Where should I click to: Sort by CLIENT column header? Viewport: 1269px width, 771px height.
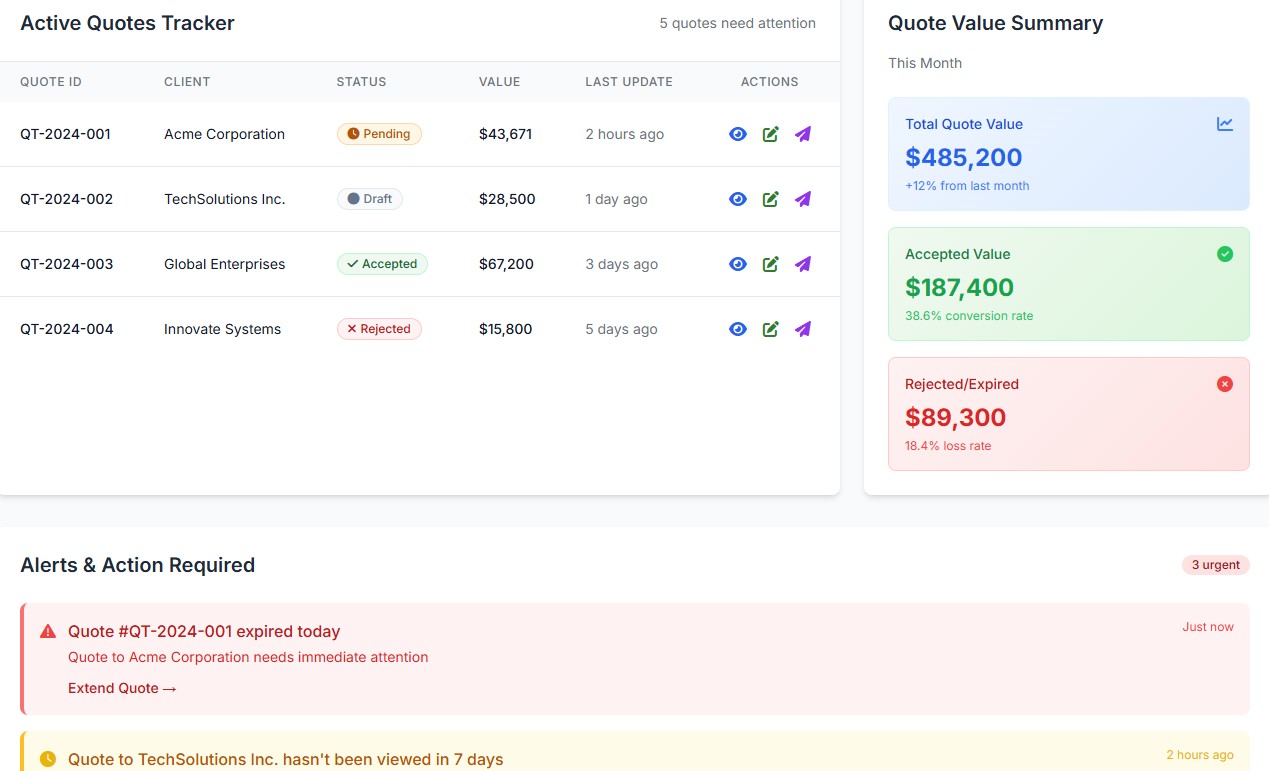tap(187, 82)
